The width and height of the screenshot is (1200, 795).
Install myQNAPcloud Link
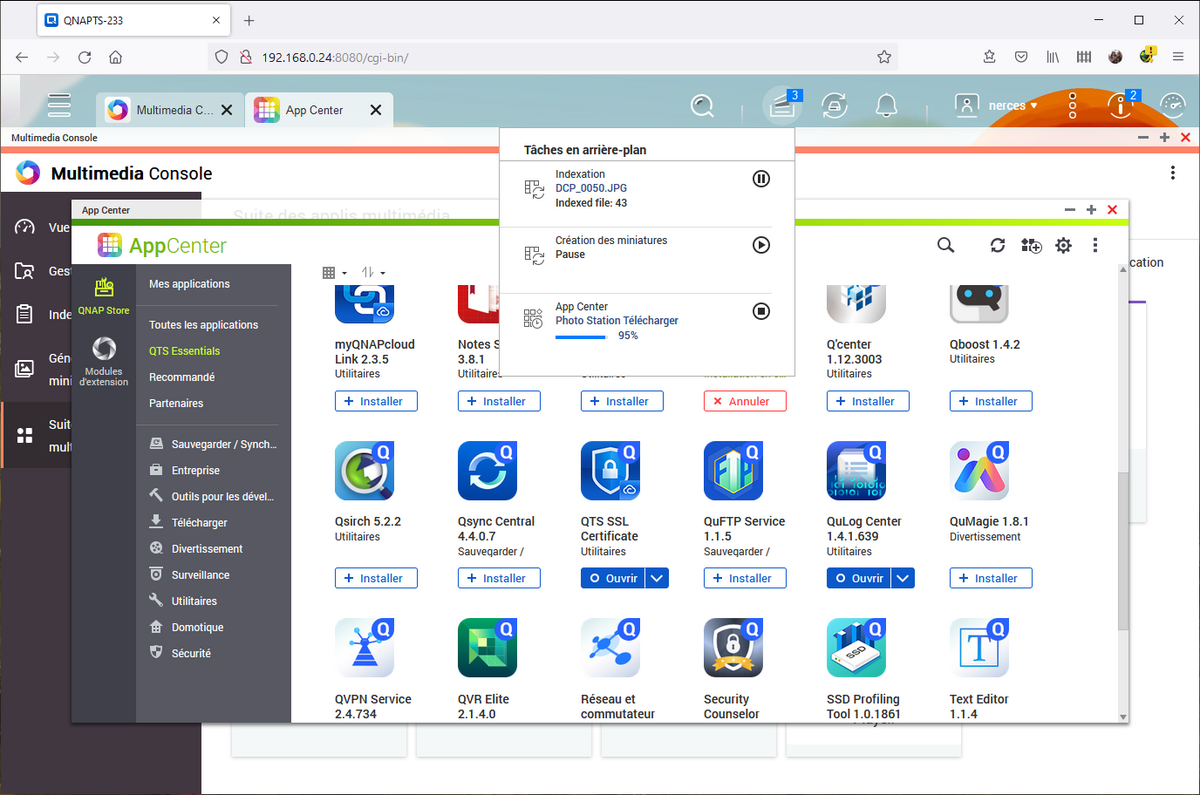coord(376,401)
